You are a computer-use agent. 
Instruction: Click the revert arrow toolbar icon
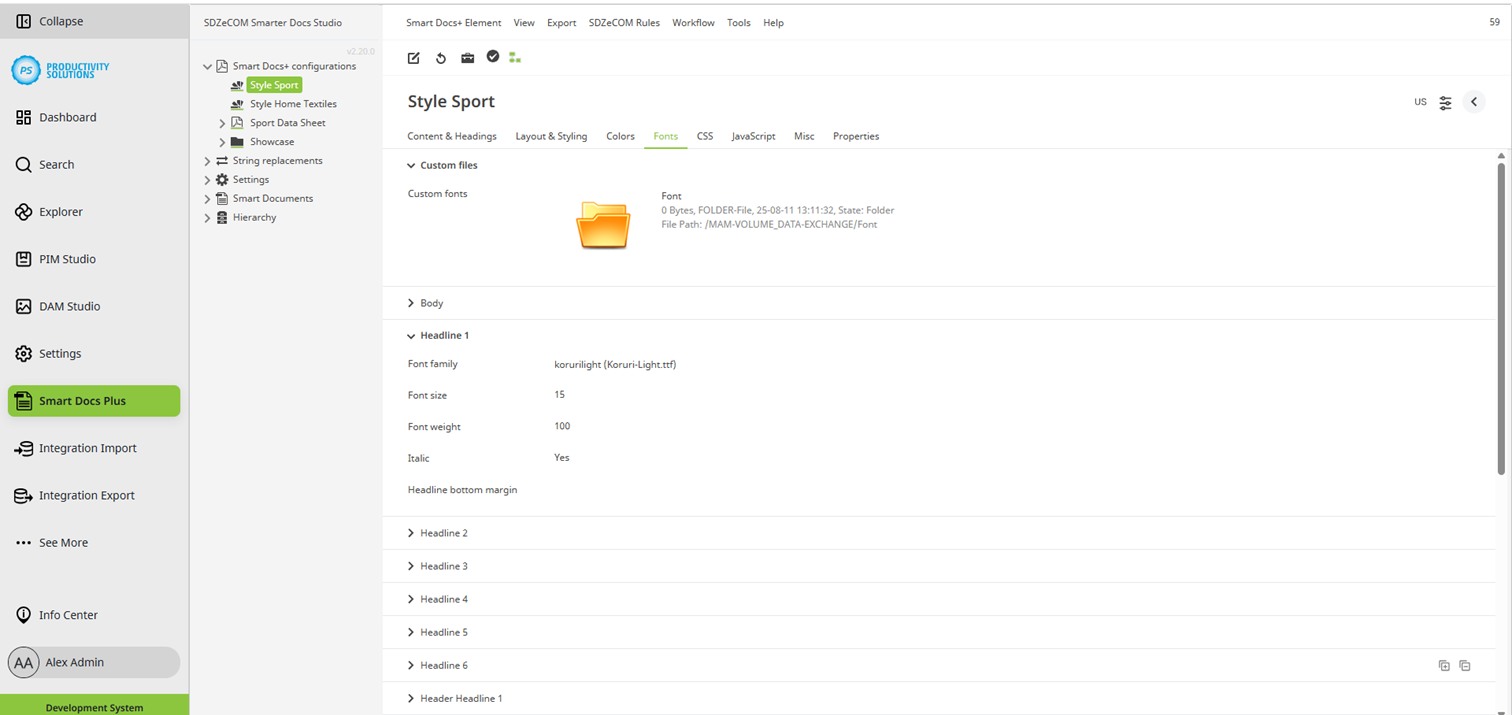(x=441, y=58)
